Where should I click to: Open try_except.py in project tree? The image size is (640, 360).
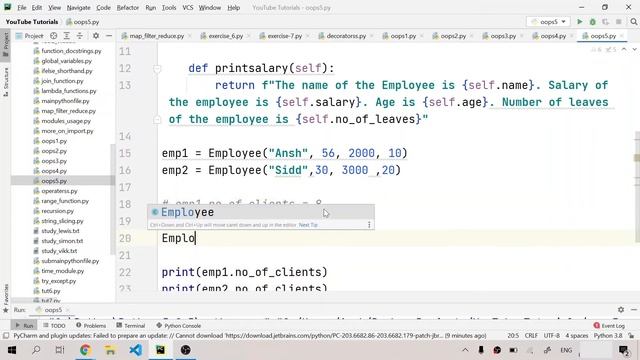[x=58, y=281]
